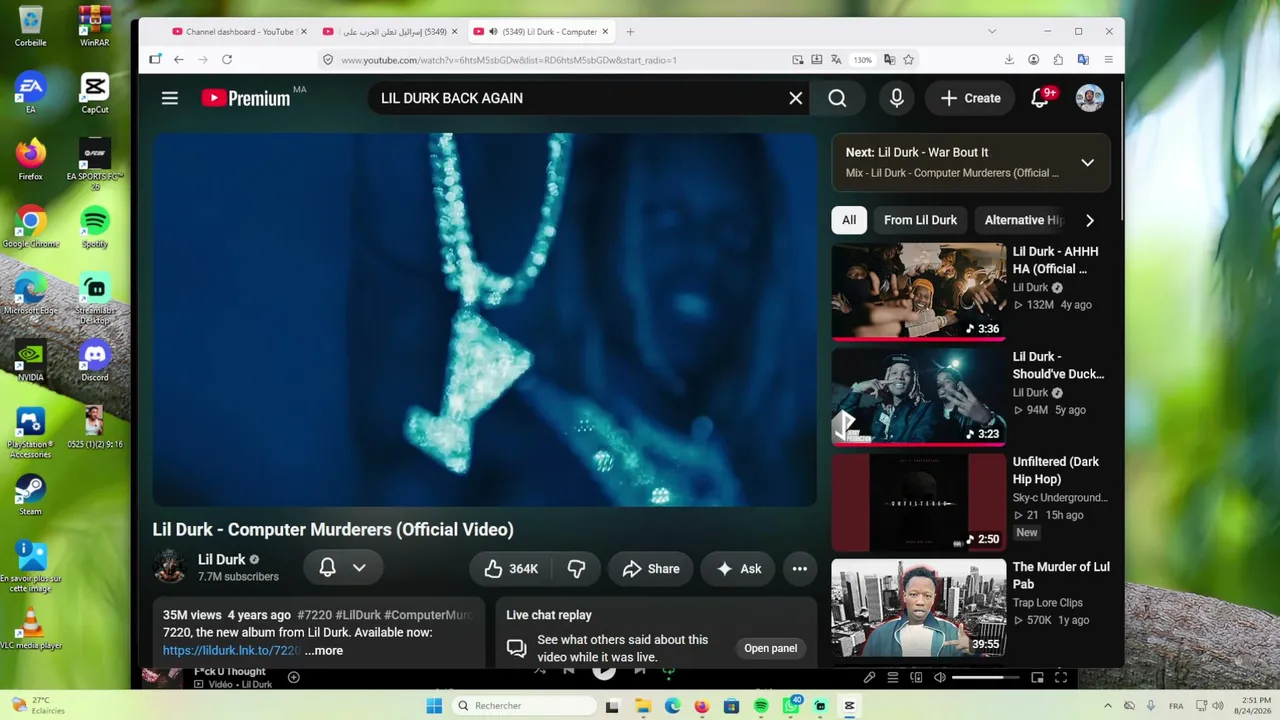Expand the description with ...more
1280x720 pixels.
(x=324, y=651)
